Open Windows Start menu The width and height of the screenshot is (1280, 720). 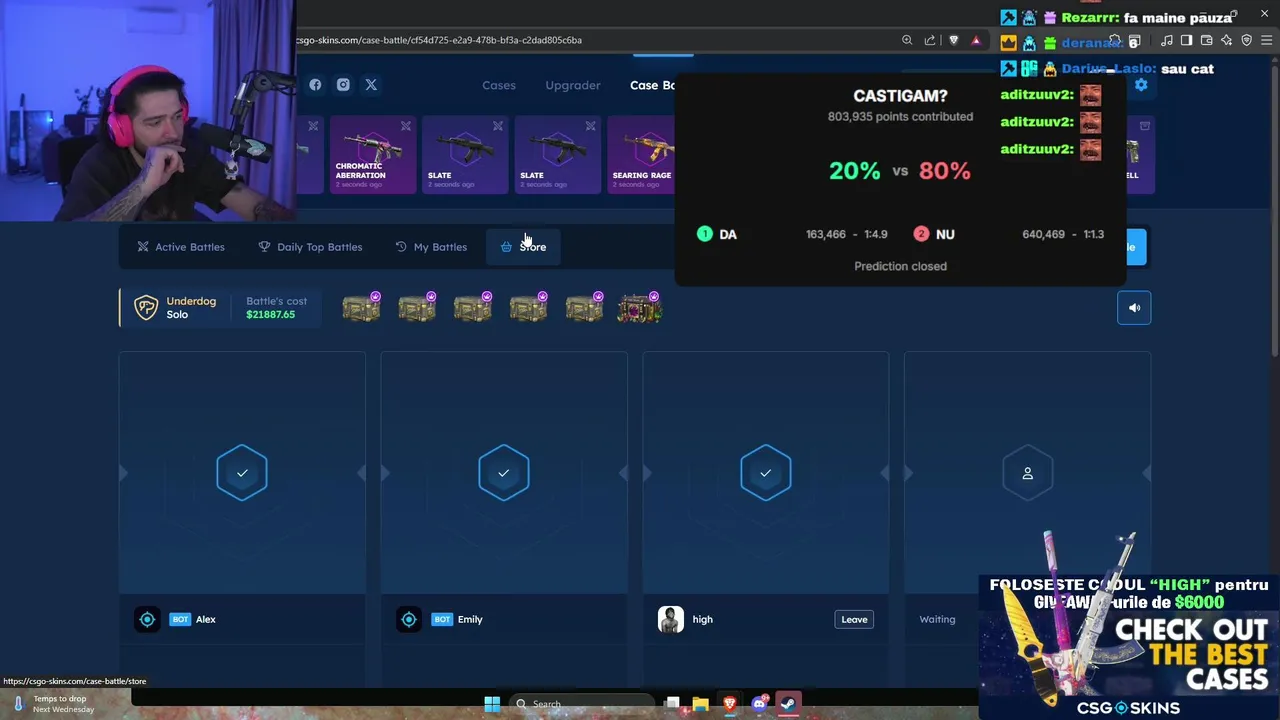click(492, 704)
